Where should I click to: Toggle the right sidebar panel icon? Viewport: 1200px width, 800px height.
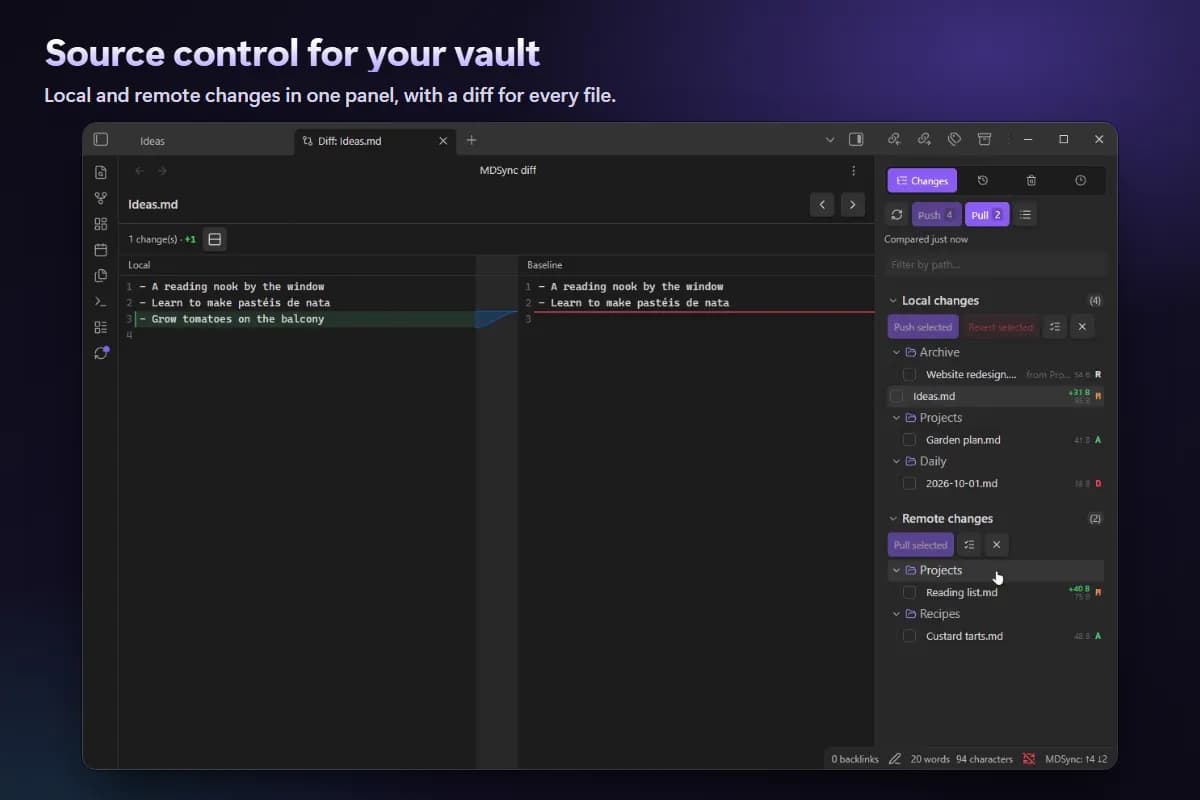(x=856, y=140)
